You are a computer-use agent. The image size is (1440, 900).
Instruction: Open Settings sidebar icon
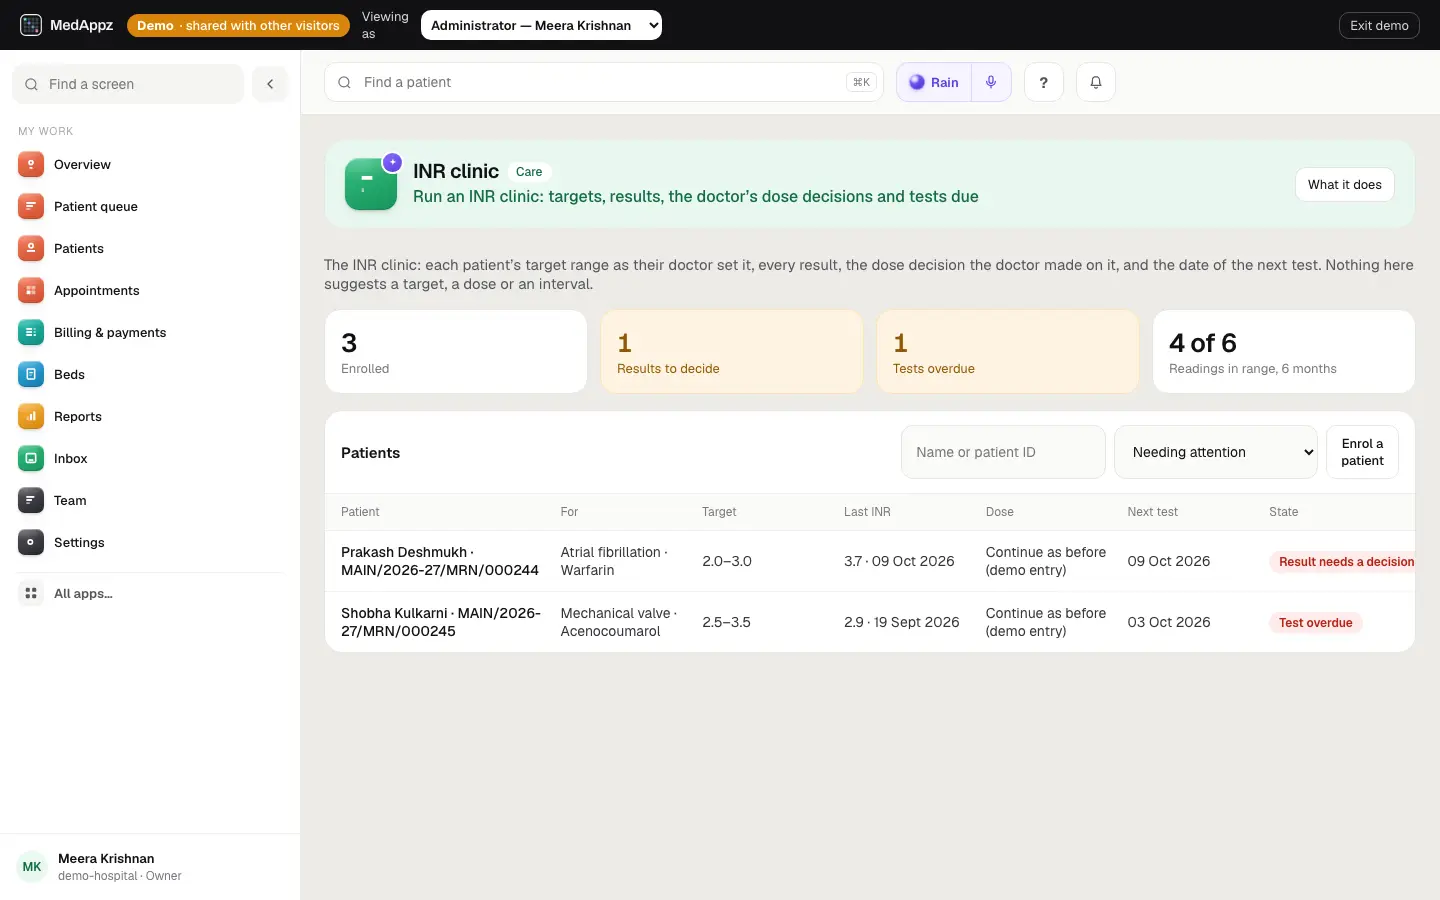pyautogui.click(x=31, y=543)
